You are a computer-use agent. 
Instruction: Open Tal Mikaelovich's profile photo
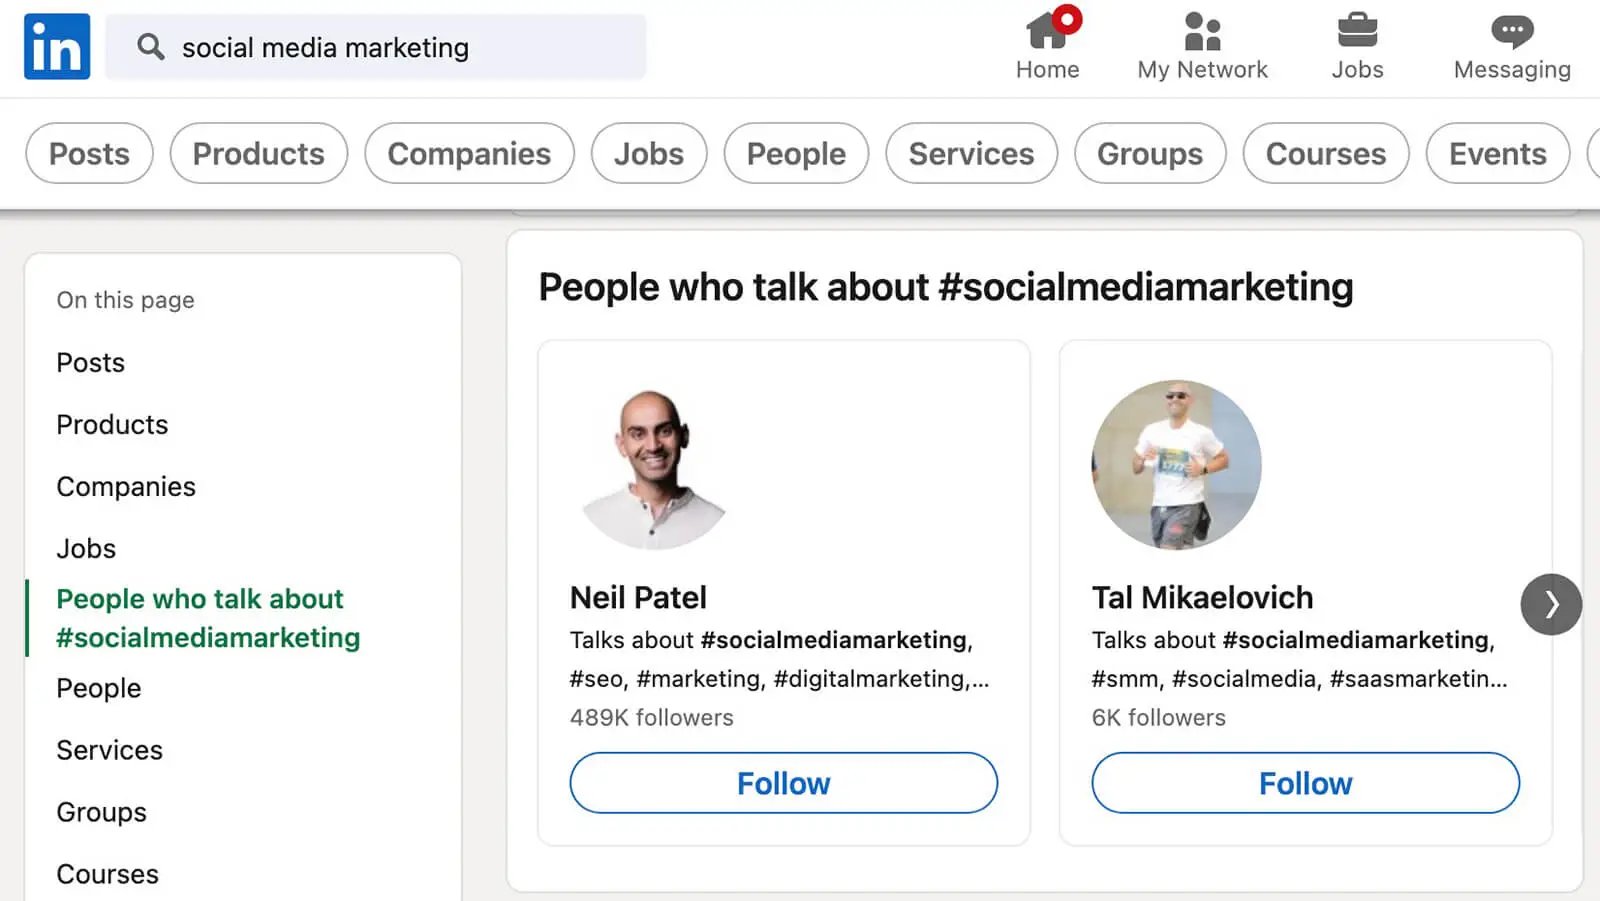[1175, 465]
